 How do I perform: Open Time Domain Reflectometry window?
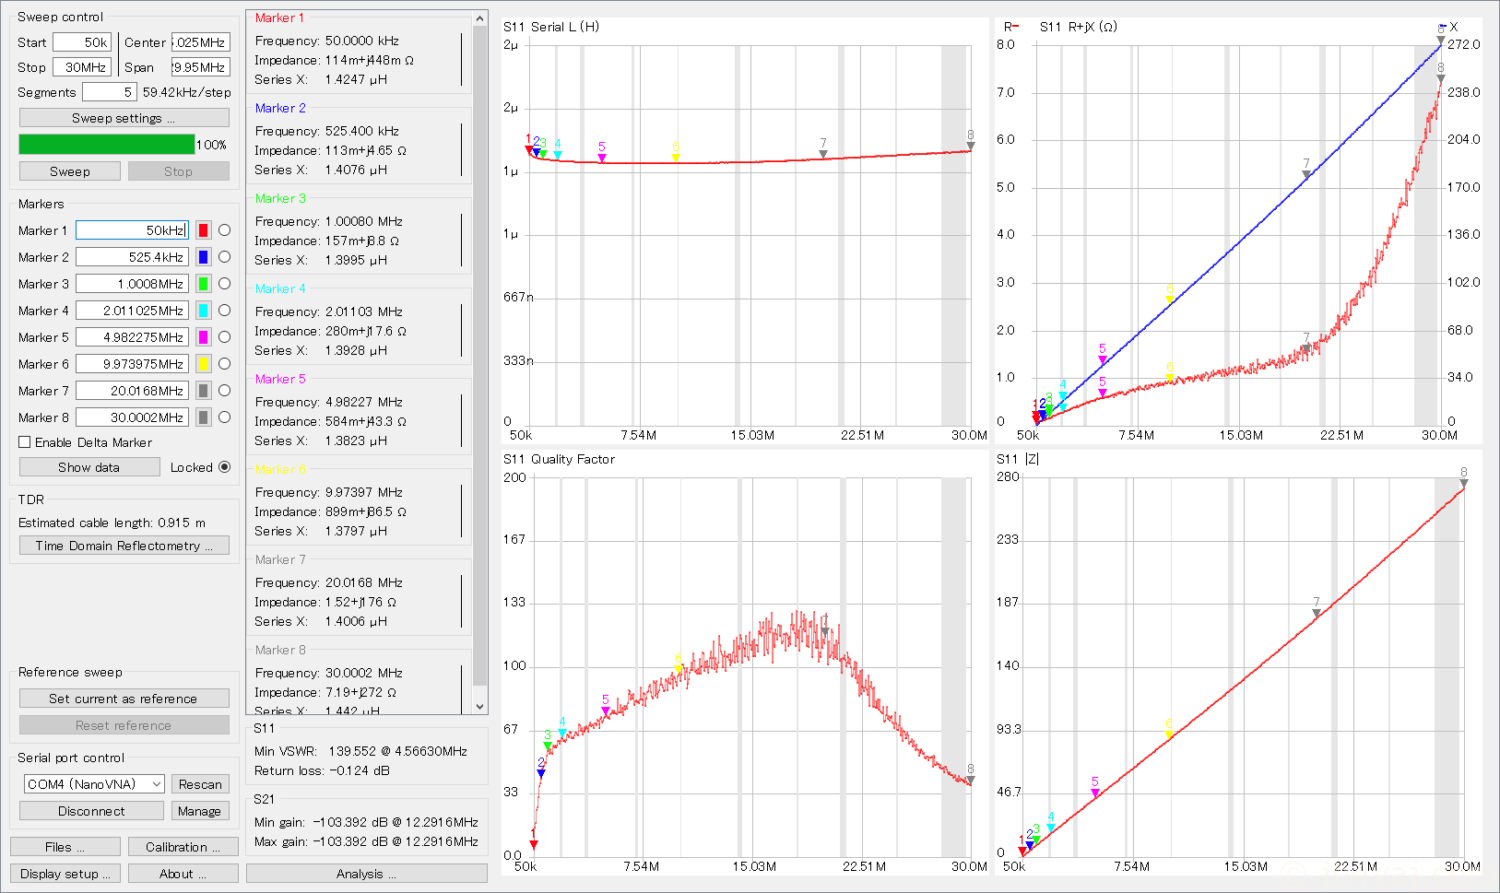coord(124,546)
